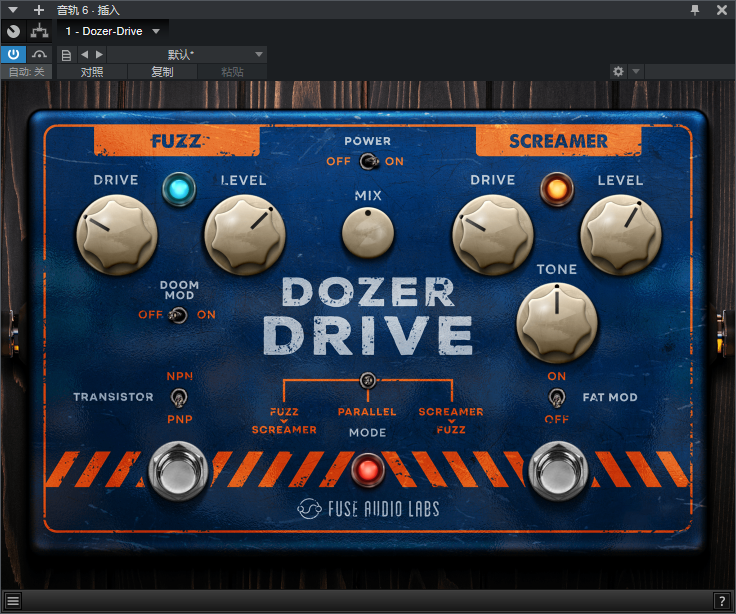Flip the DOOM MOD switch

[178, 315]
